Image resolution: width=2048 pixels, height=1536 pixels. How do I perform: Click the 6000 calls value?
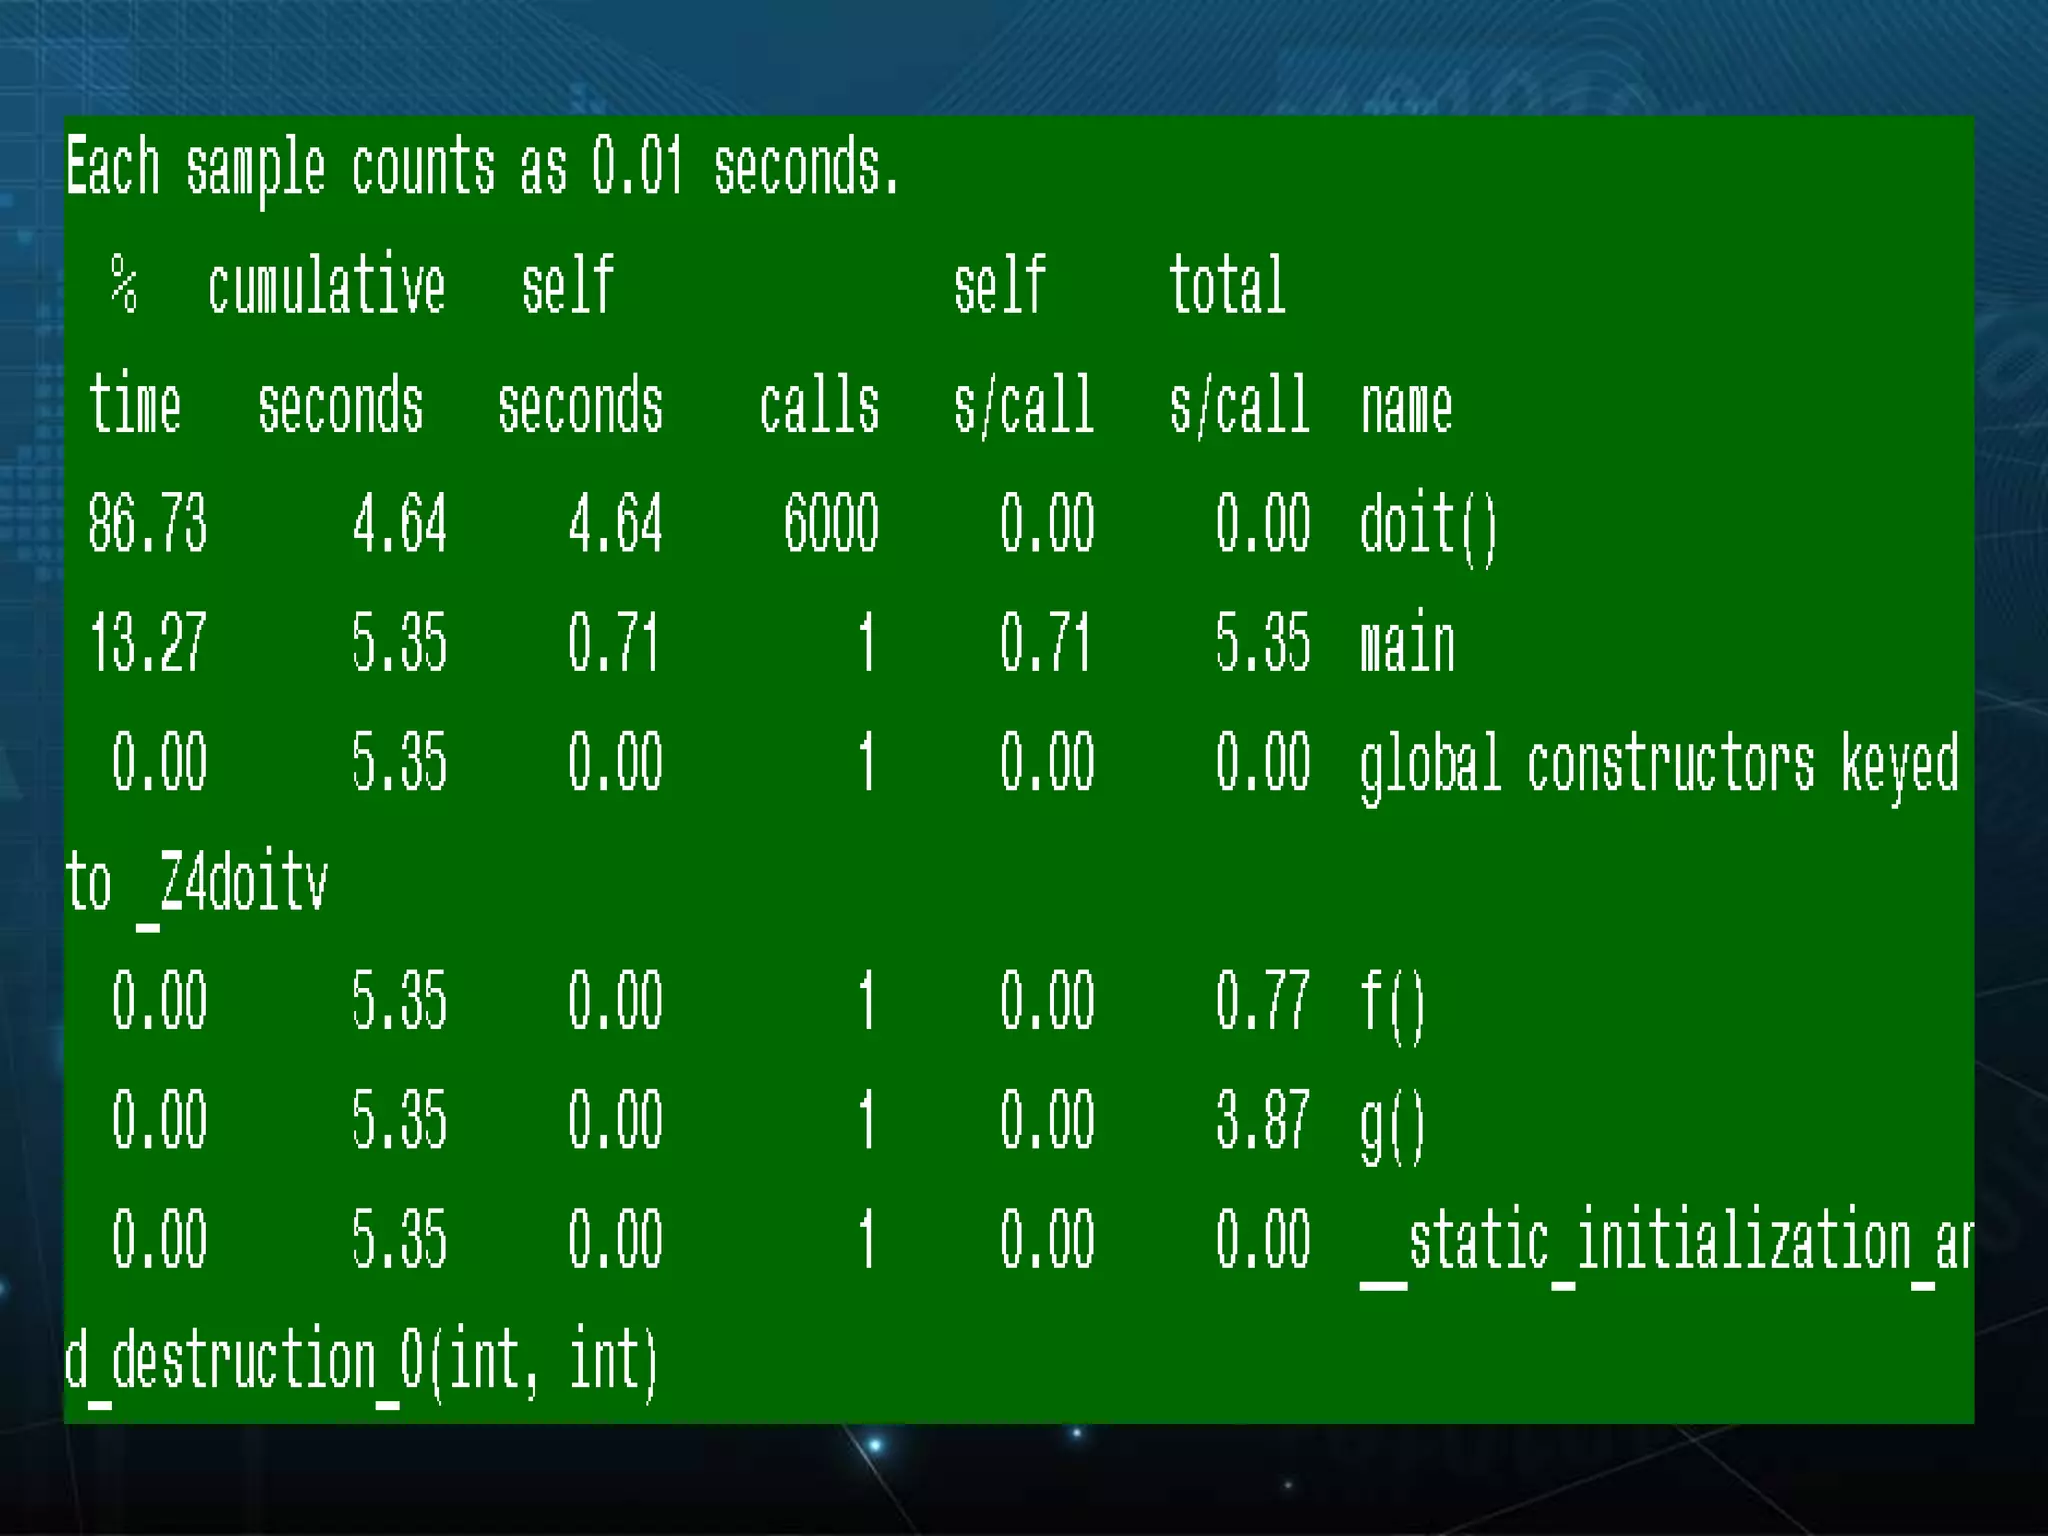[831, 523]
